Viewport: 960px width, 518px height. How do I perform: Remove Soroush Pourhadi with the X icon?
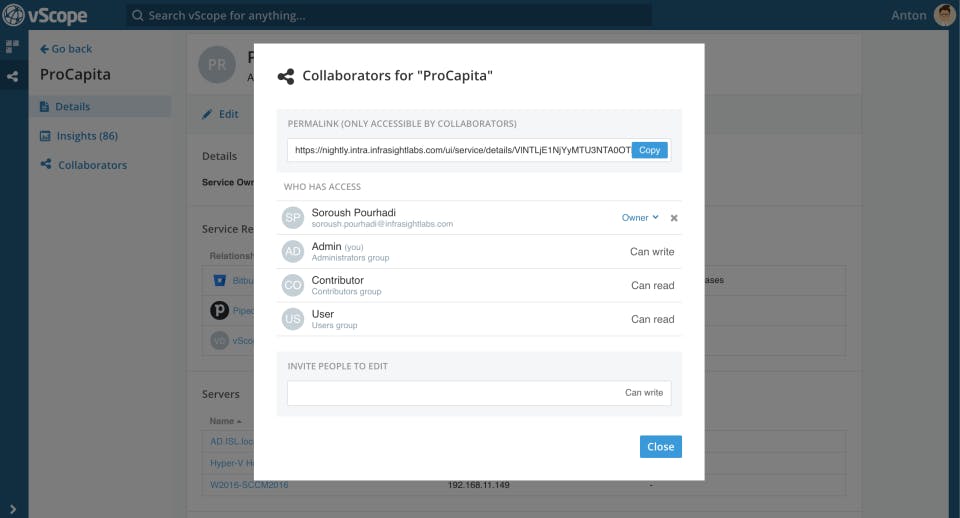pos(674,218)
